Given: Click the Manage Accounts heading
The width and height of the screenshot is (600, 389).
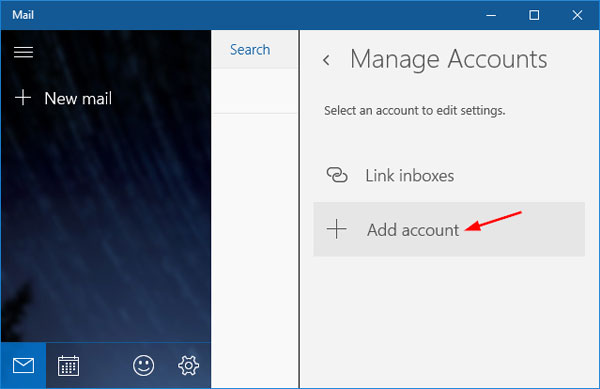Looking at the screenshot, I should pyautogui.click(x=448, y=59).
